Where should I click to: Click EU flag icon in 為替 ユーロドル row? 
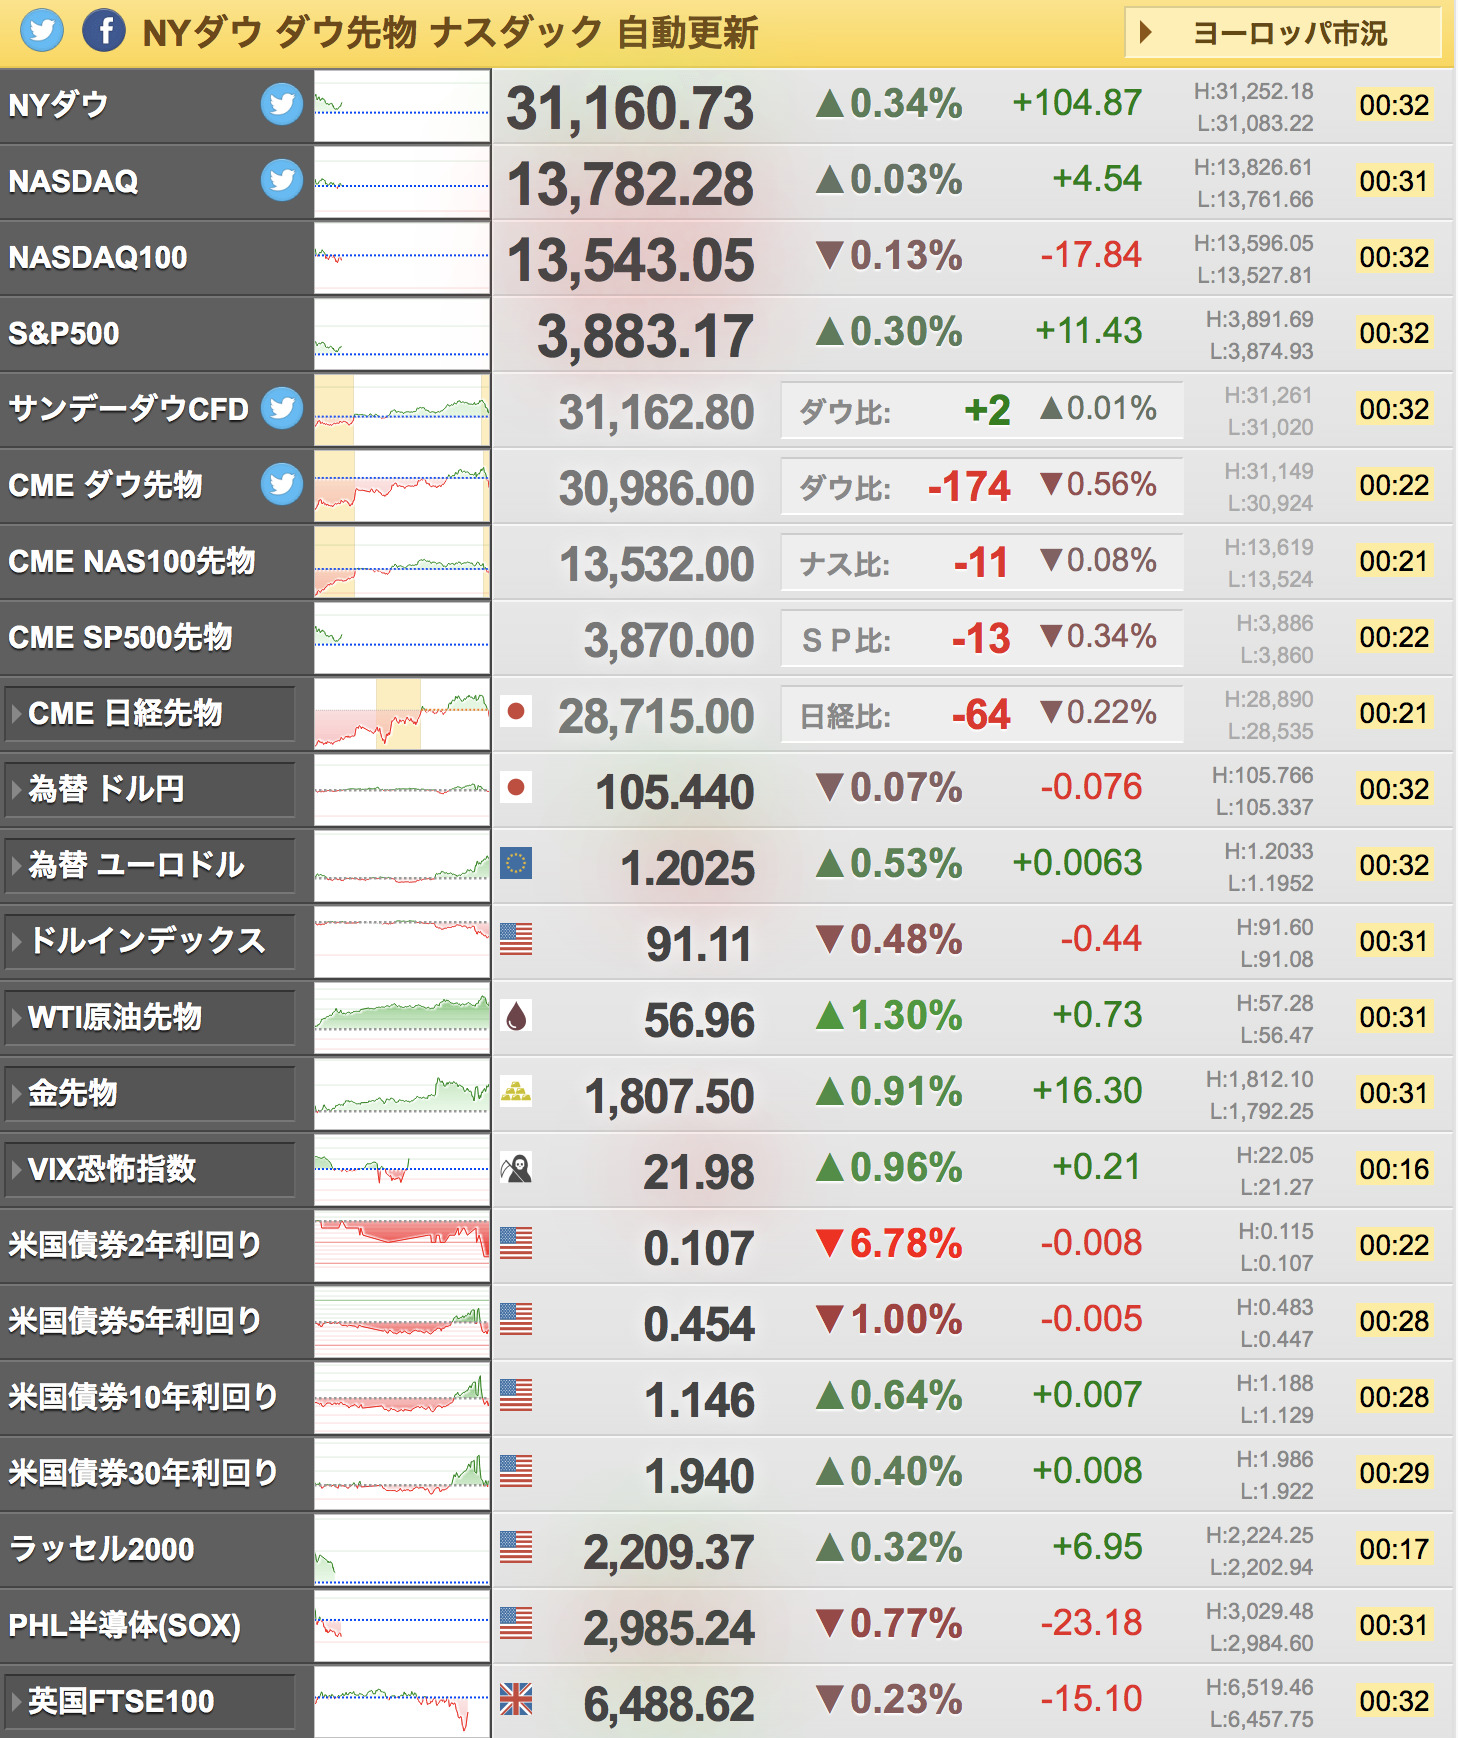pos(516,864)
